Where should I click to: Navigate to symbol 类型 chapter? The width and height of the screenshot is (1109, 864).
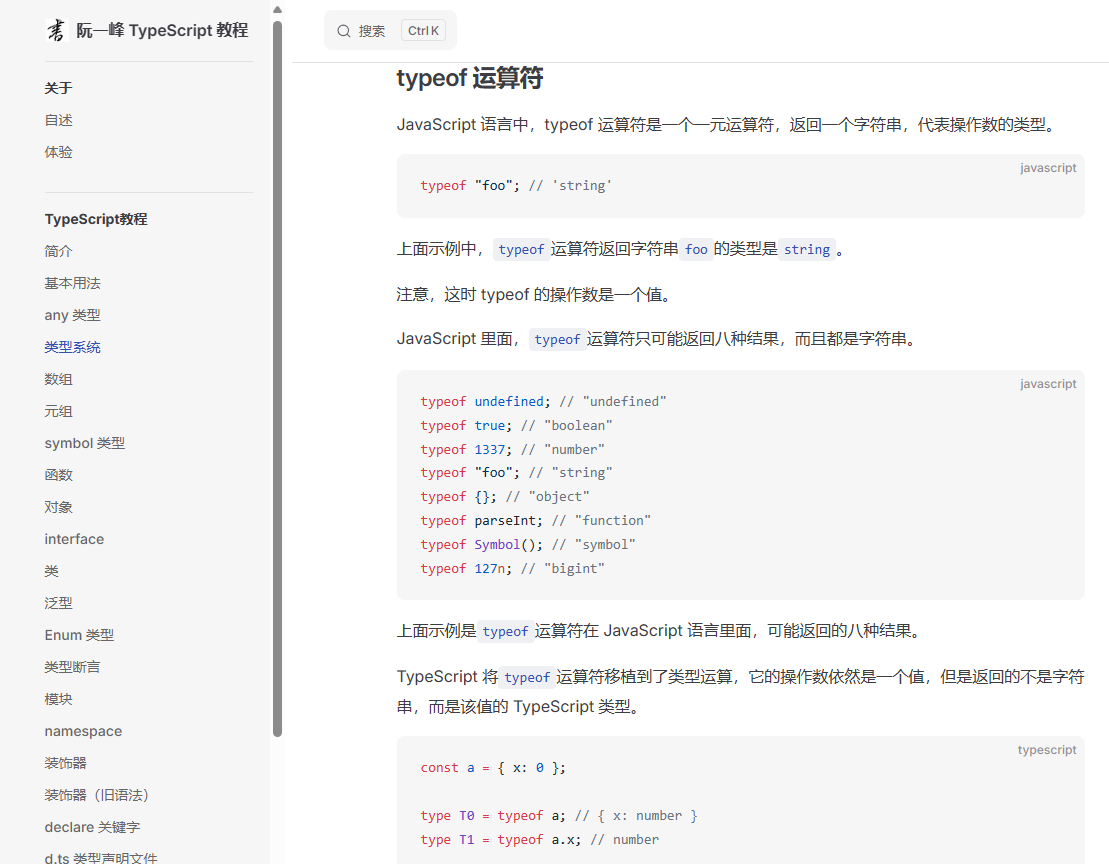click(85, 443)
